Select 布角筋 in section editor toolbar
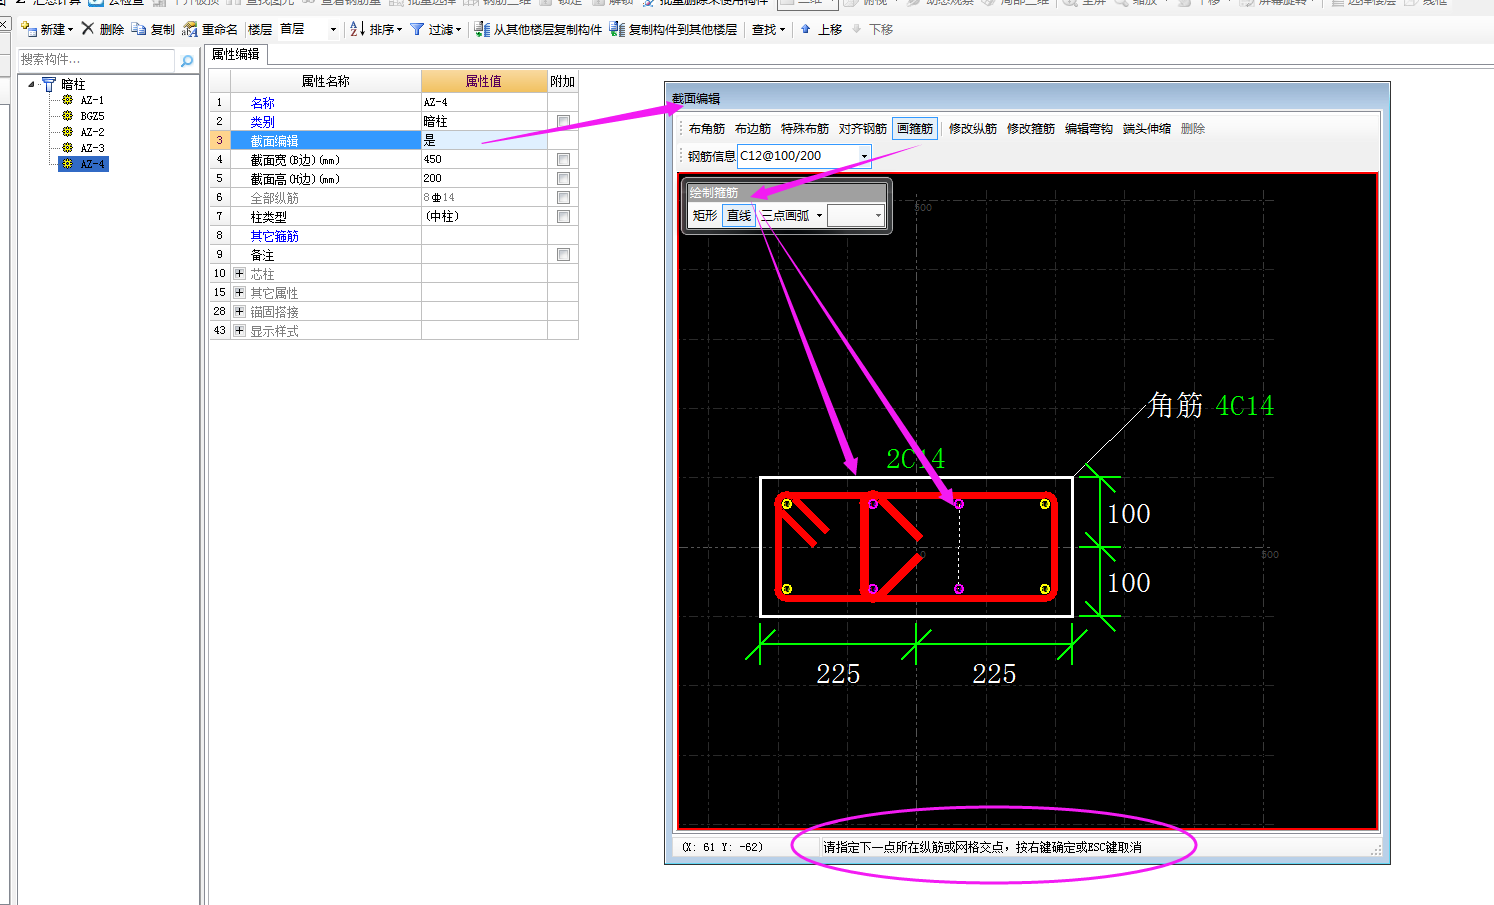The height and width of the screenshot is (905, 1494). coord(707,128)
